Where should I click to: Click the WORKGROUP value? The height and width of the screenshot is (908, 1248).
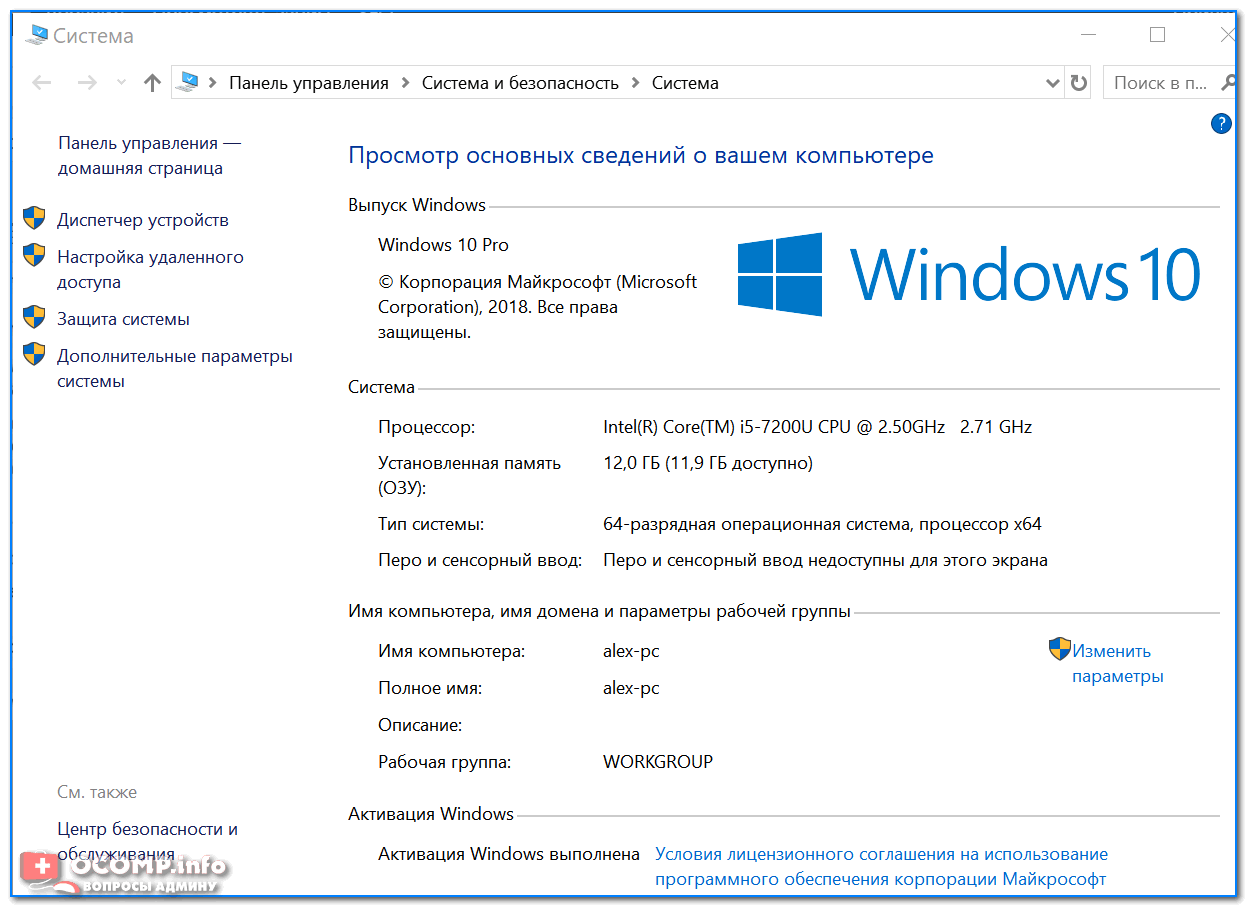pos(658,762)
